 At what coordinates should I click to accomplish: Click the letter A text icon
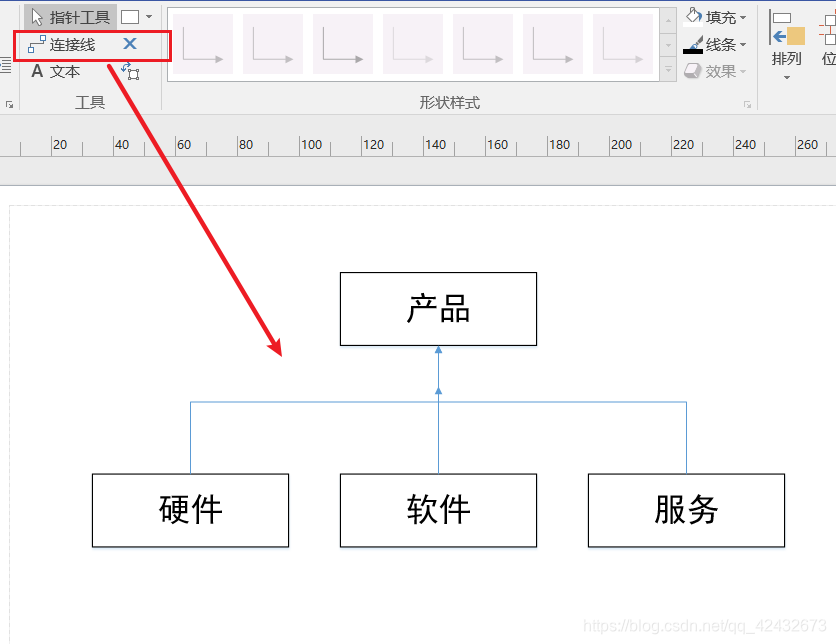coord(37,70)
